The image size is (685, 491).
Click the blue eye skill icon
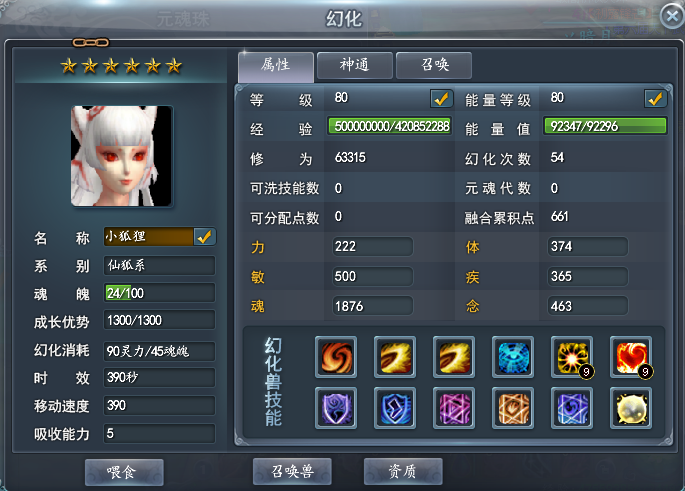513,357
